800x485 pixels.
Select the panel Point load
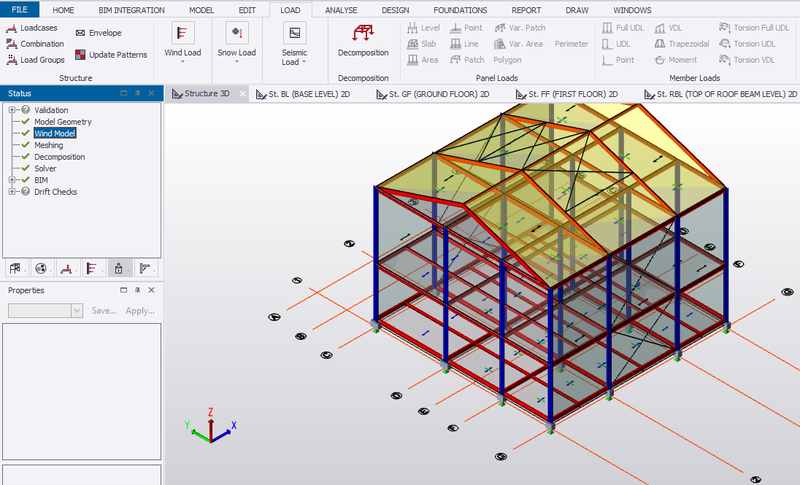(466, 28)
